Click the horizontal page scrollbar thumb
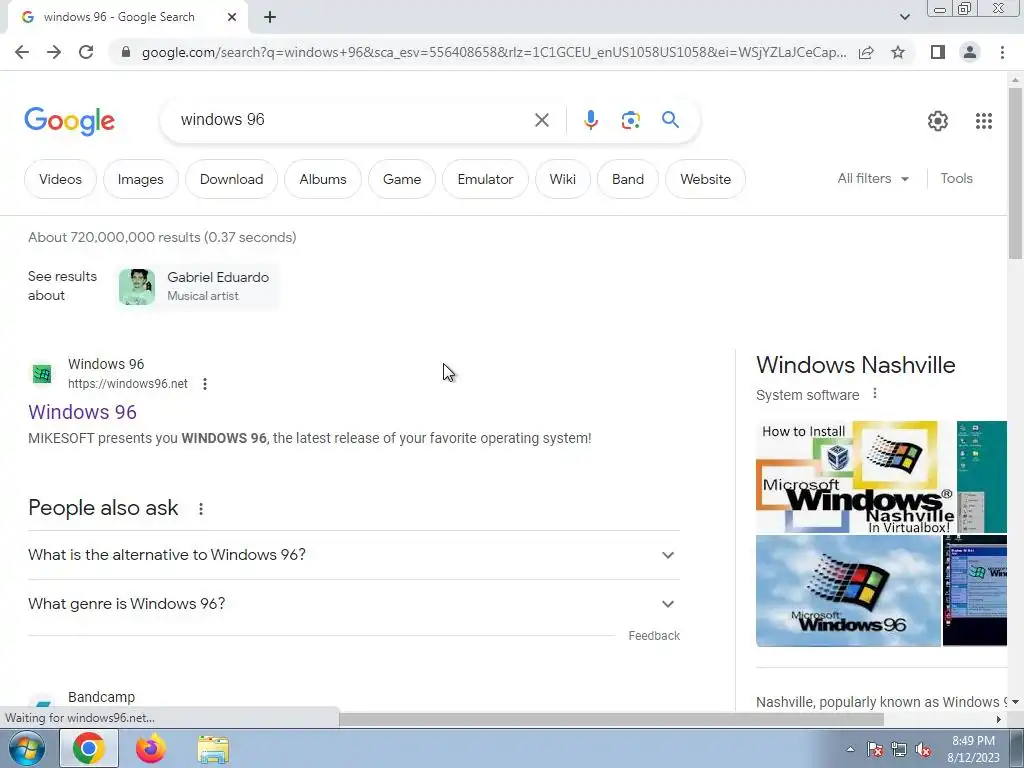 click(611, 719)
